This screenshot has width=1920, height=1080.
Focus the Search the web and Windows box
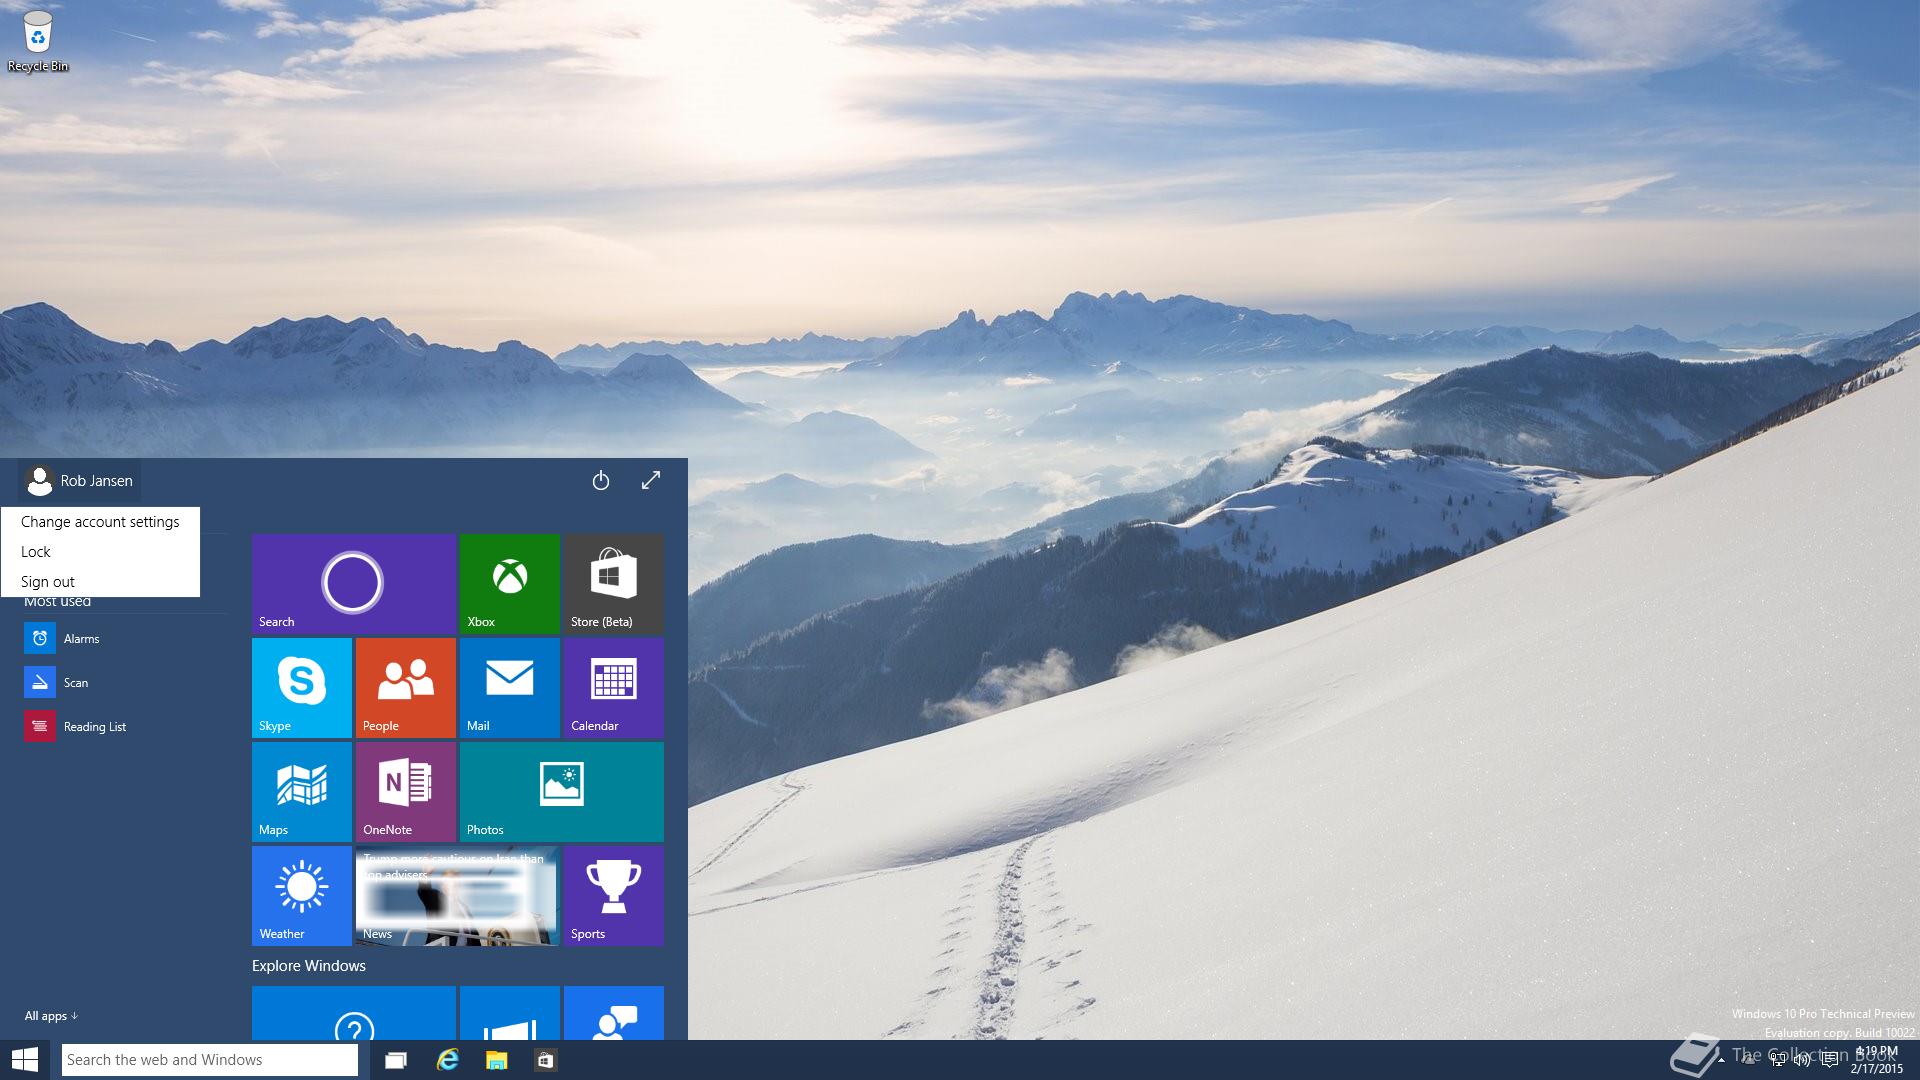[210, 1060]
